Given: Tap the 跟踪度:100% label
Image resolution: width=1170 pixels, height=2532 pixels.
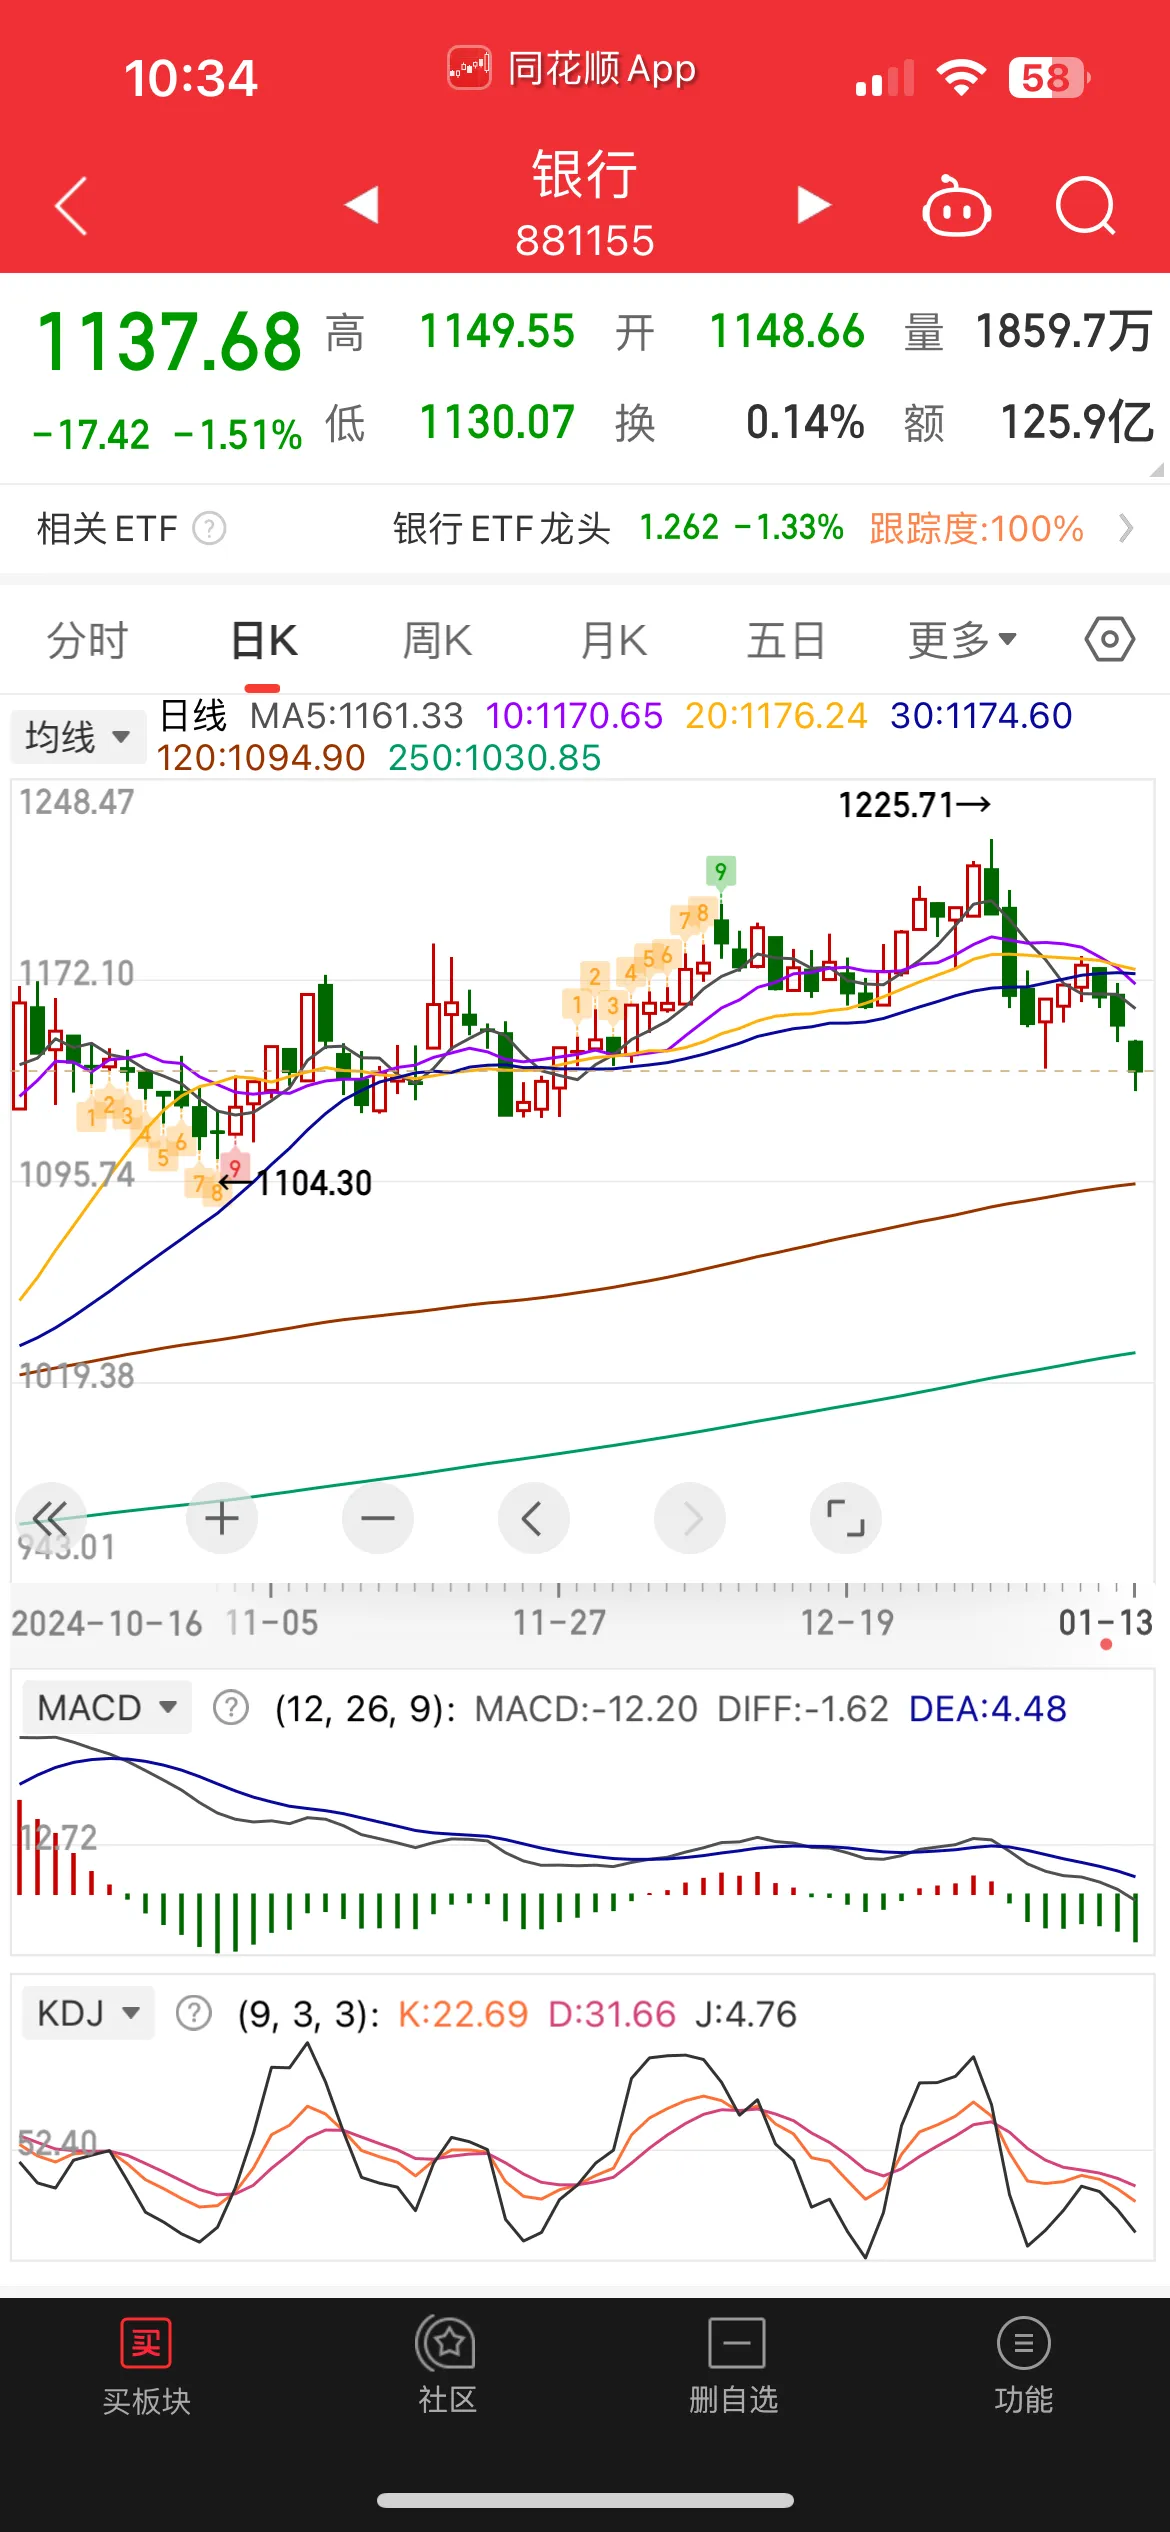Looking at the screenshot, I should point(976,528).
